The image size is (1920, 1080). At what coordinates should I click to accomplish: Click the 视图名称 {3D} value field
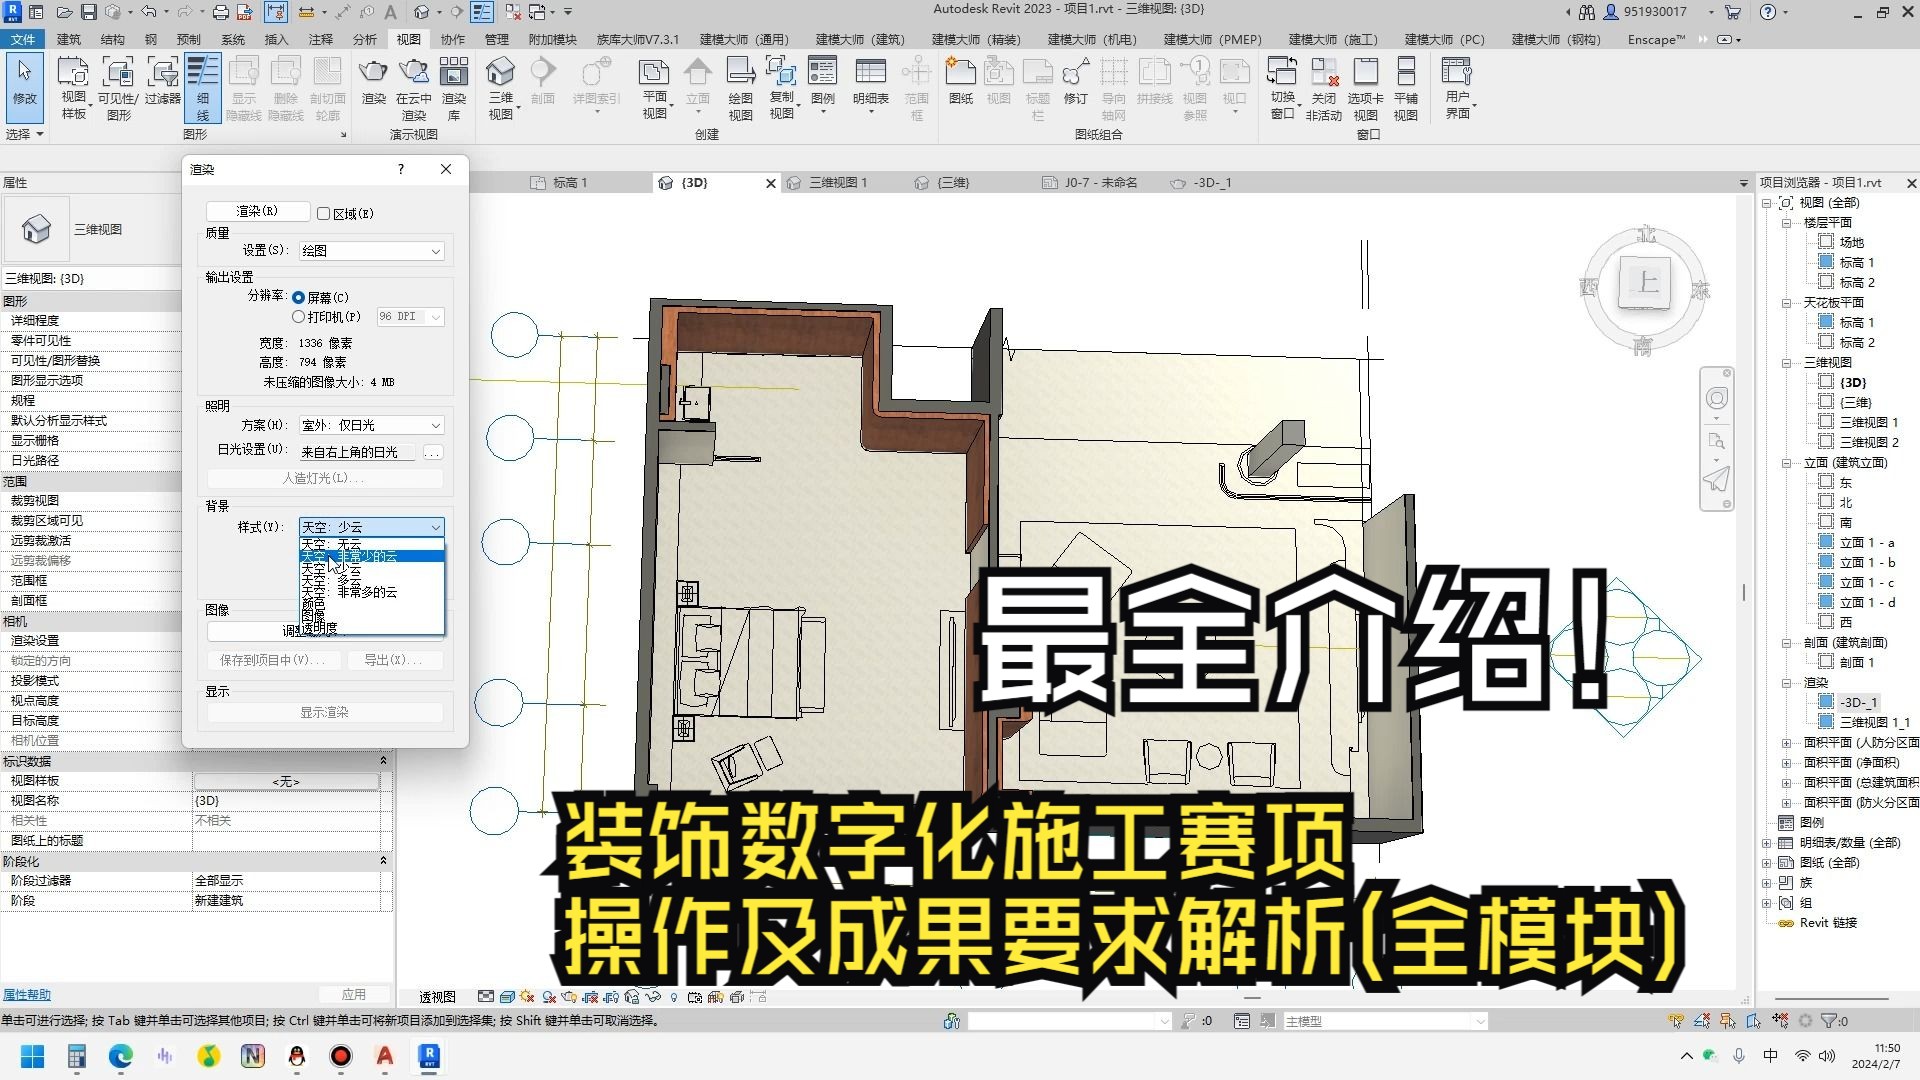click(286, 800)
